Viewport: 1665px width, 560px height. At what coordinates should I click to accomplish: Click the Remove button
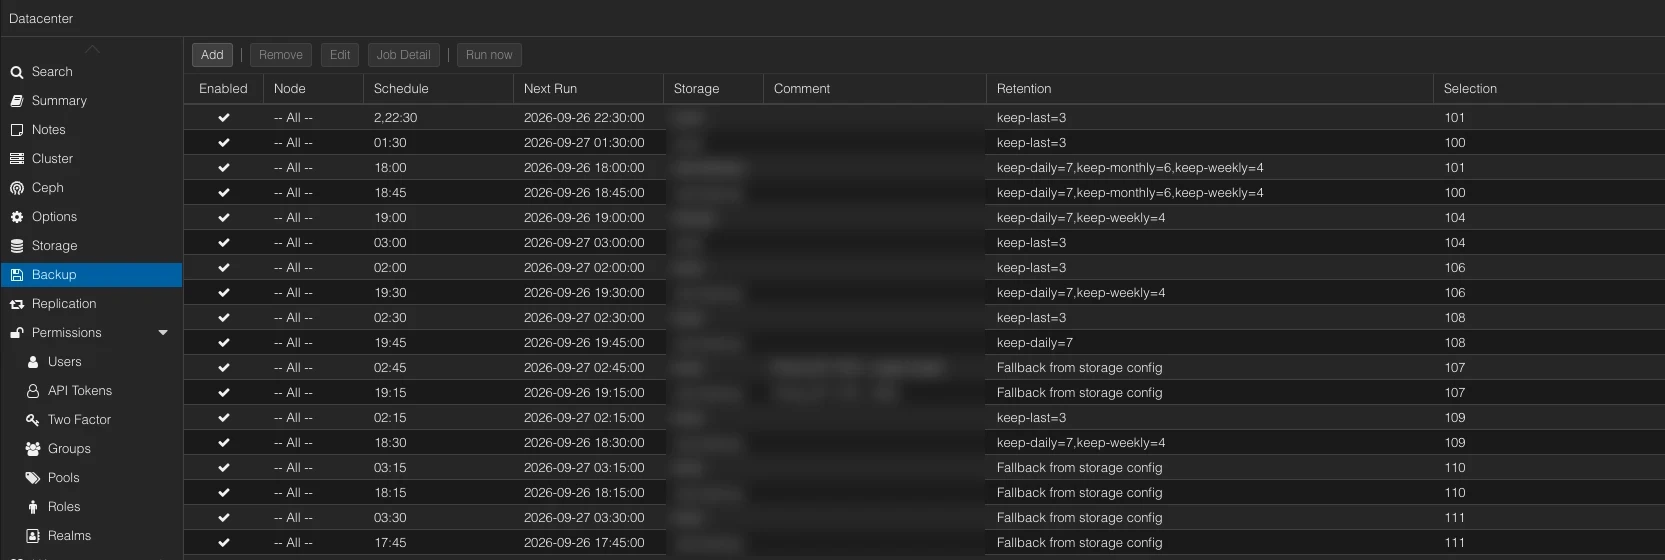tap(281, 55)
